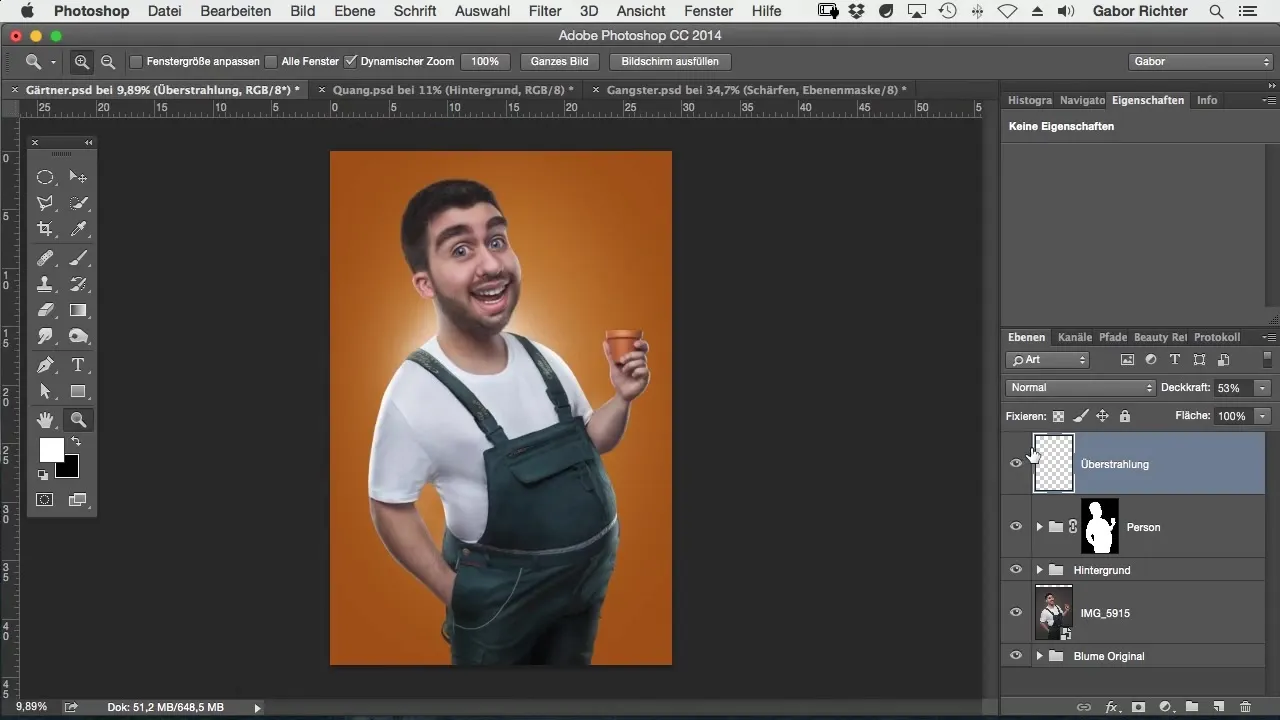Open the Layers panel flyout menu

1269,338
